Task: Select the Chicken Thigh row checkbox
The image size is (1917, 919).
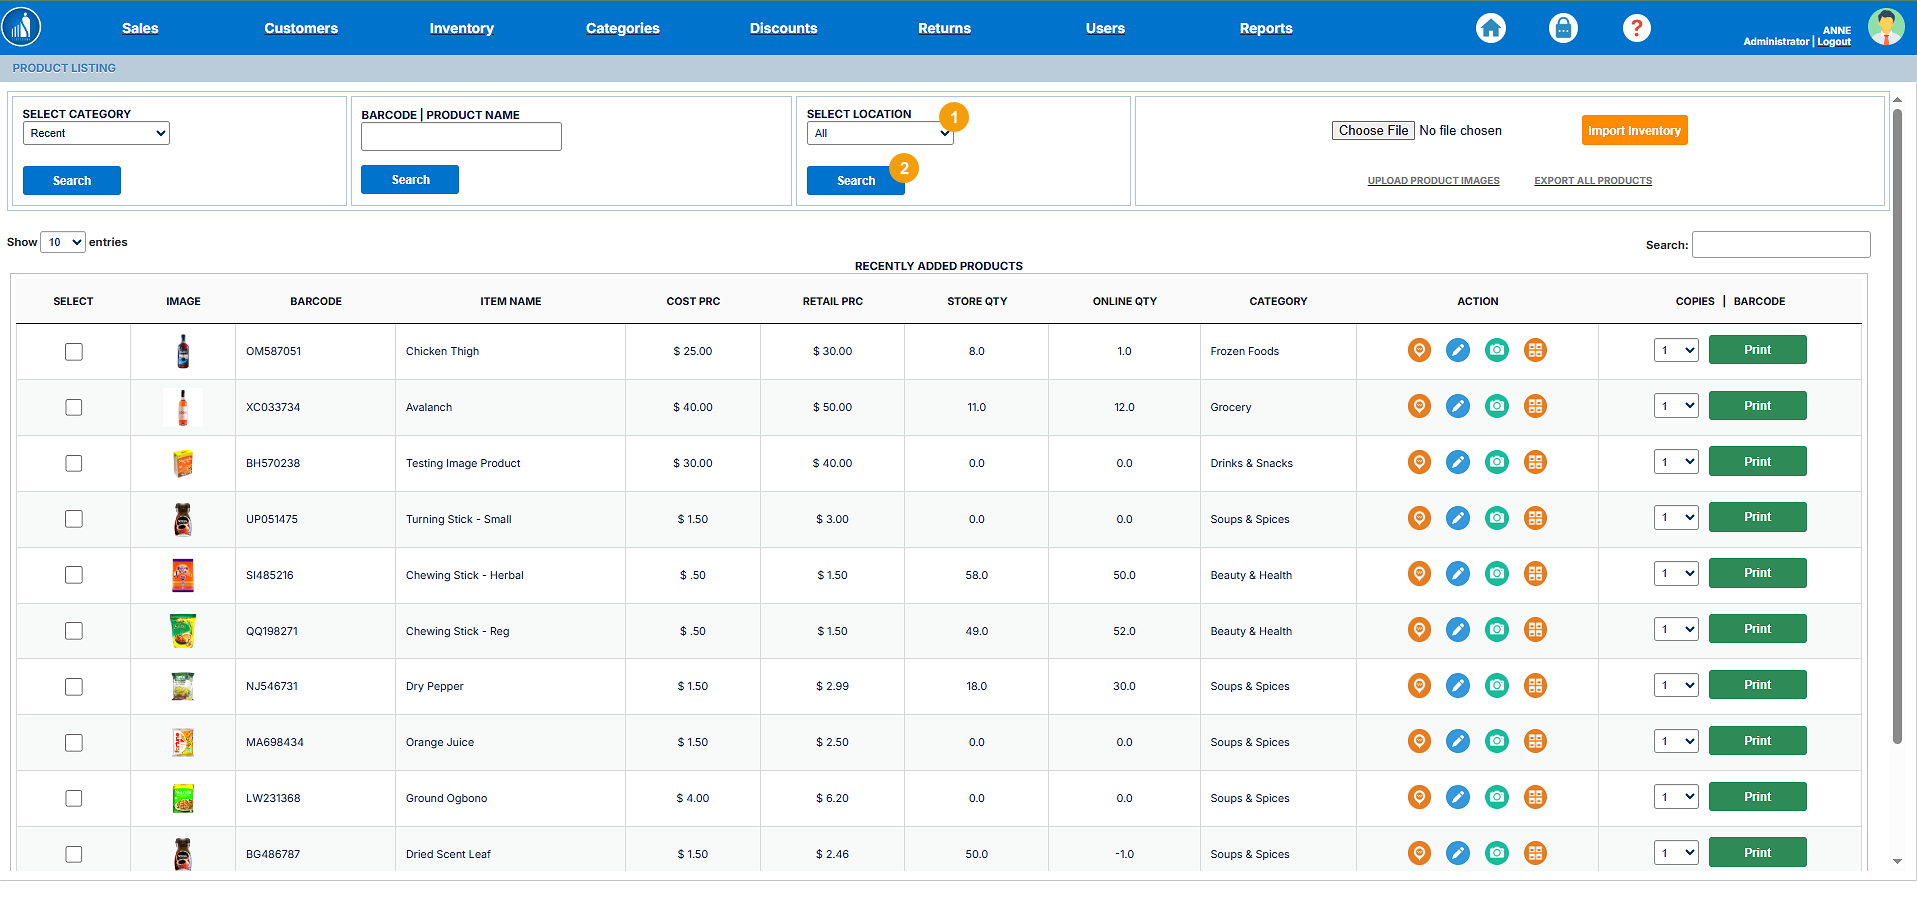Action: 74,352
